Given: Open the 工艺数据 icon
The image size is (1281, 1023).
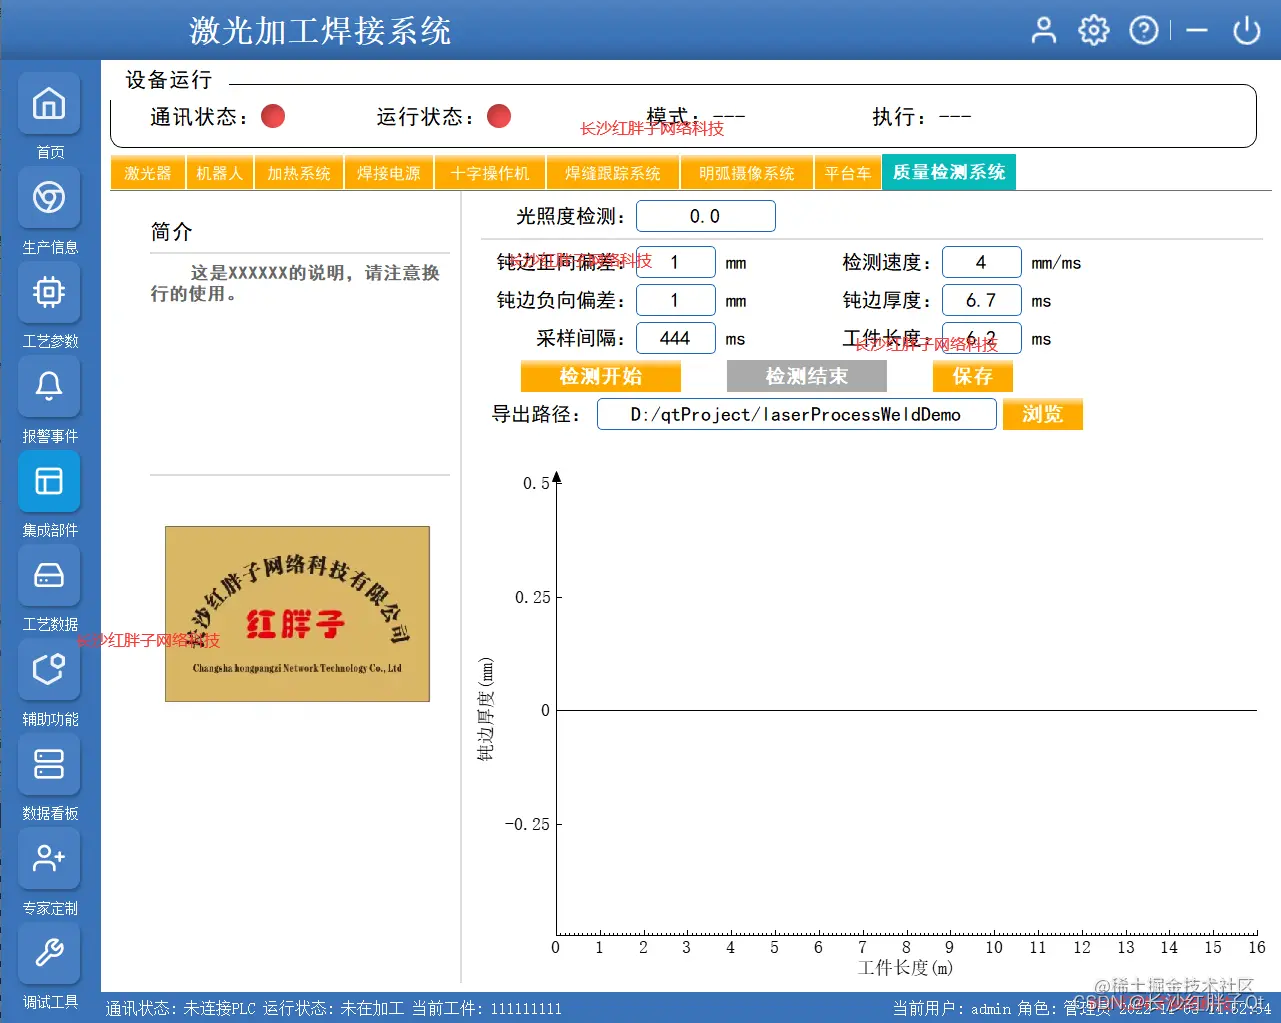Looking at the screenshot, I should pos(49,575).
